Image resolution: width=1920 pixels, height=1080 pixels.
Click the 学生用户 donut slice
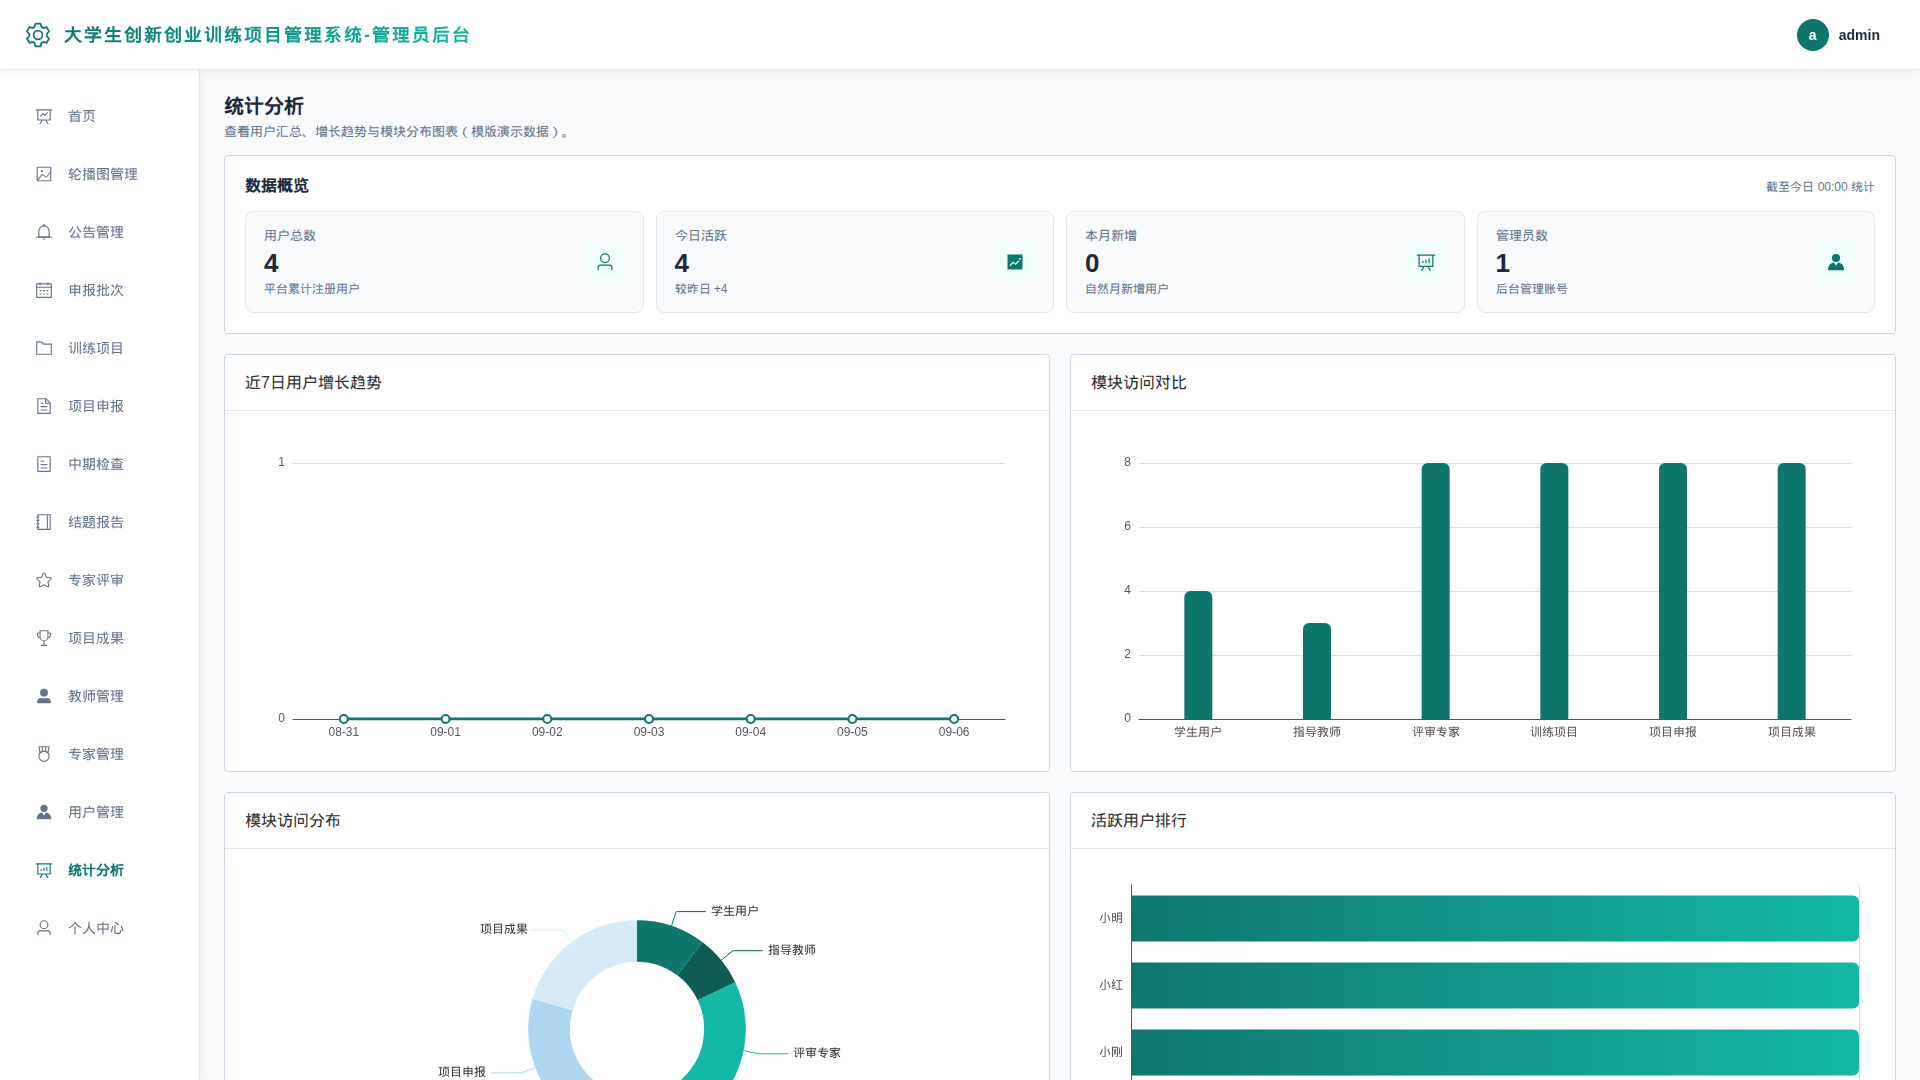[665, 944]
